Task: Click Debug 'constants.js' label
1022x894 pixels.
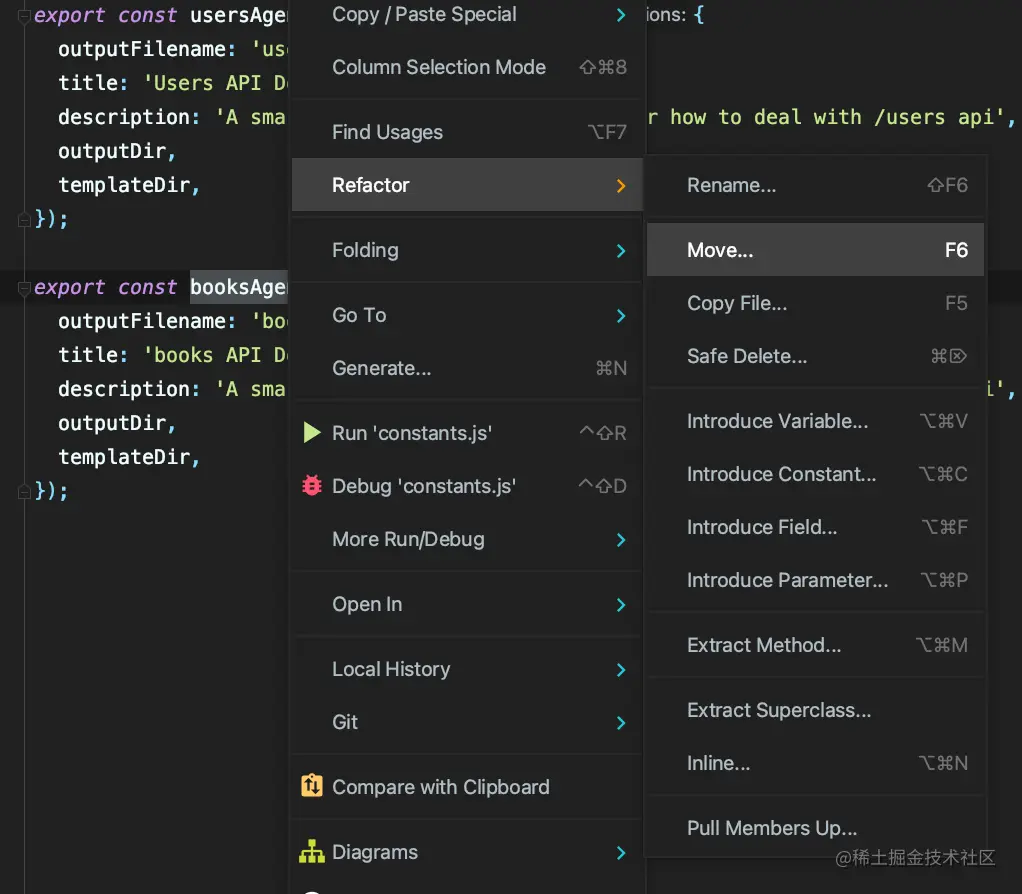Action: (x=424, y=486)
